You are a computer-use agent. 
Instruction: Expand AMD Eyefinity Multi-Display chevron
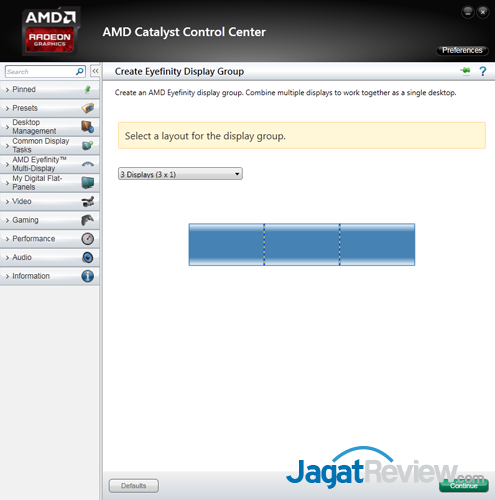pos(7,164)
